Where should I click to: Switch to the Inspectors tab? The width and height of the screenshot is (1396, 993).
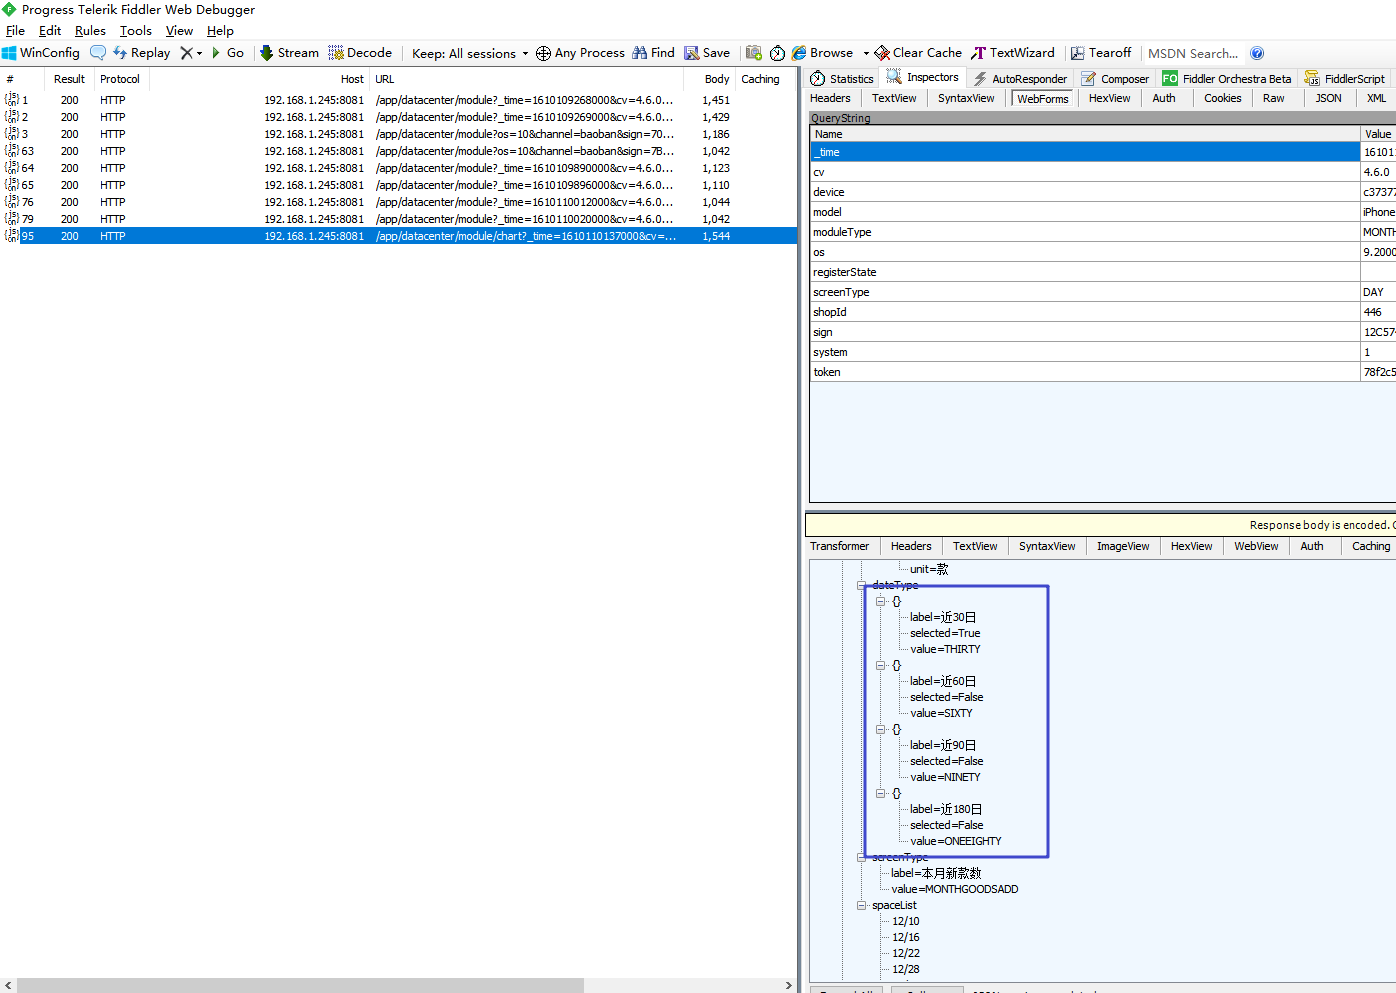922,77
